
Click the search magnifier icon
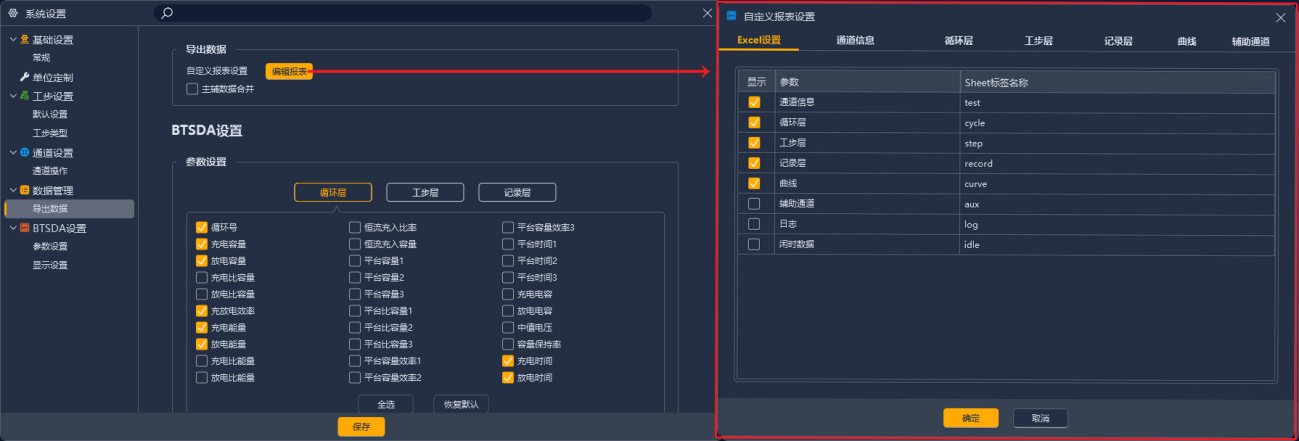(x=167, y=13)
